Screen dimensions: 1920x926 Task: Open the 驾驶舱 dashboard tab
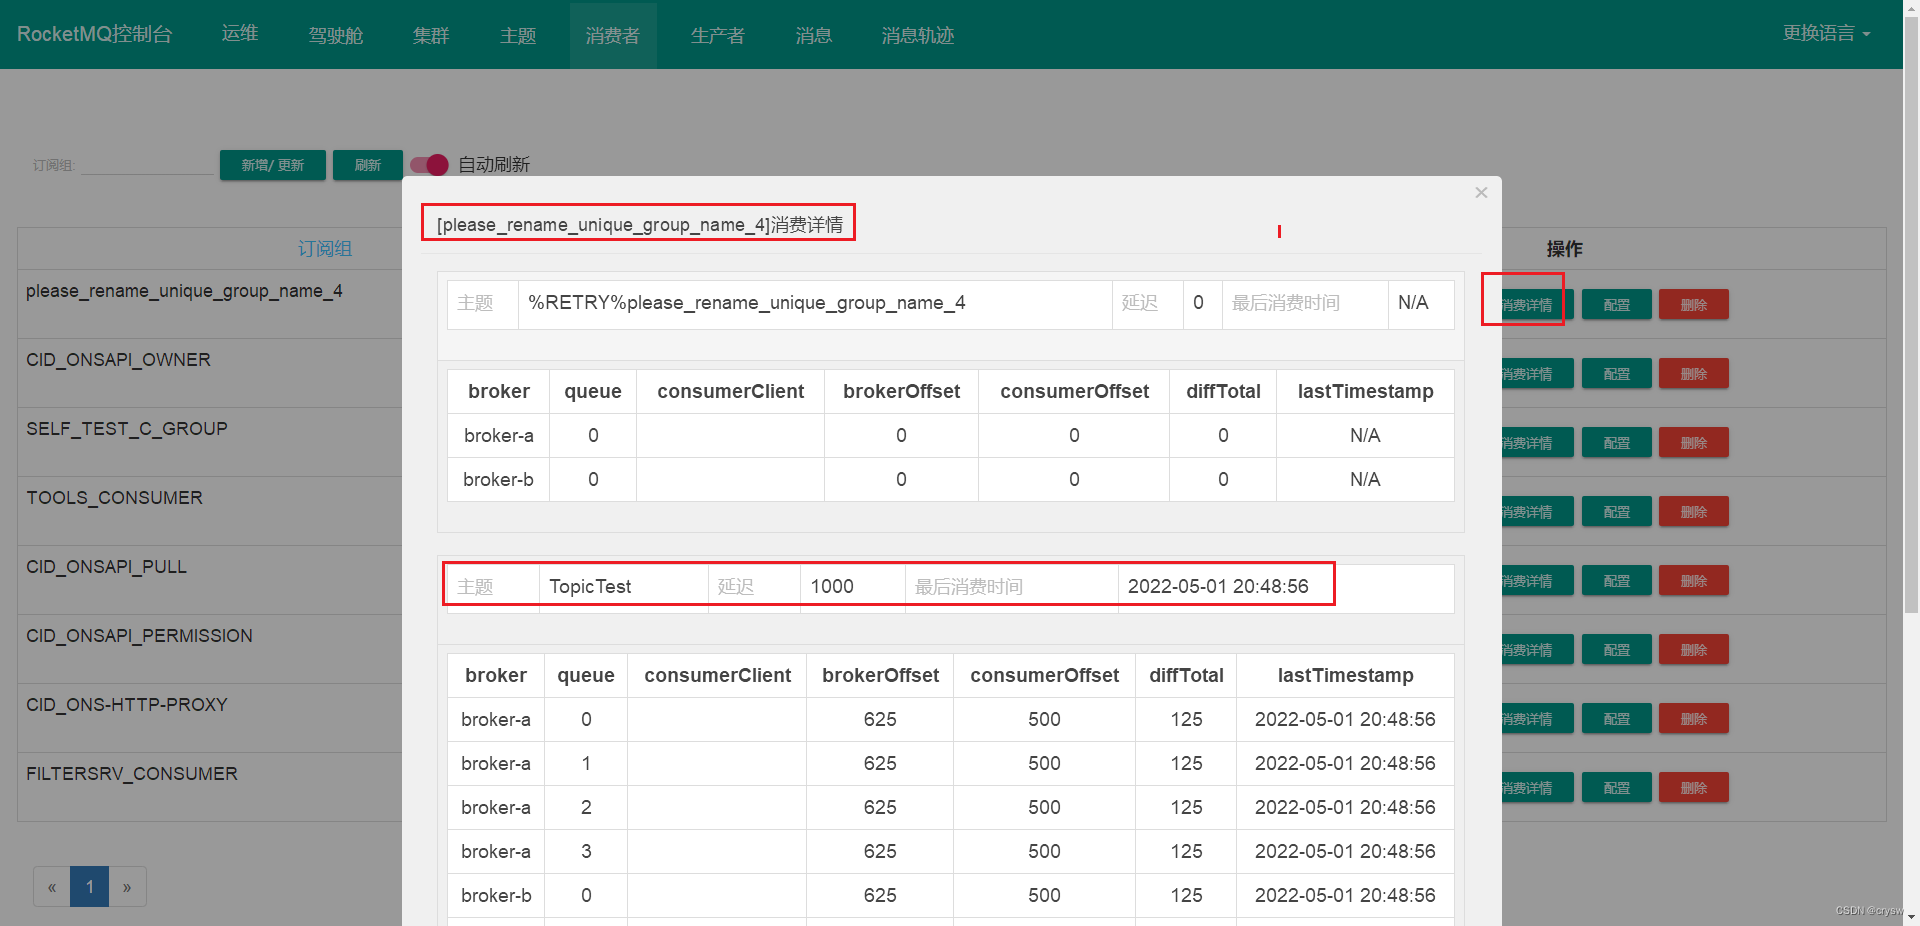(336, 35)
